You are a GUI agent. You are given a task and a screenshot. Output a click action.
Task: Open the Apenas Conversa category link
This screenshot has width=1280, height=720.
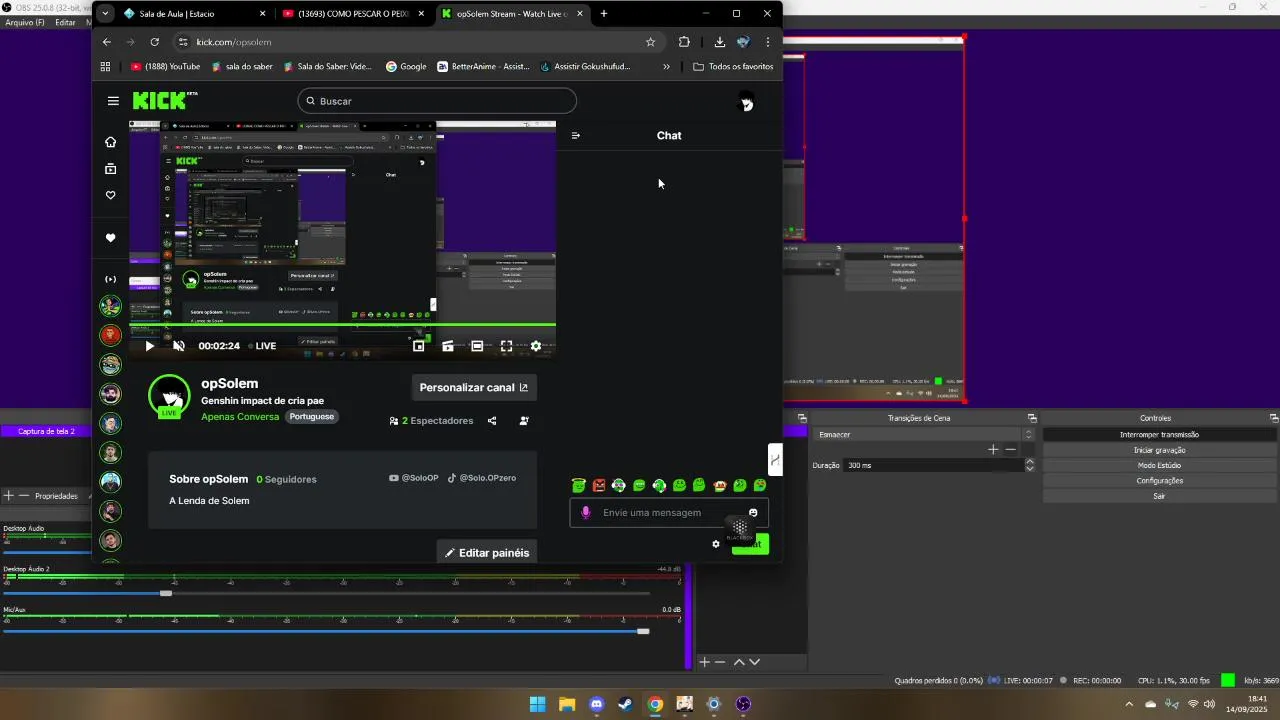tap(240, 416)
